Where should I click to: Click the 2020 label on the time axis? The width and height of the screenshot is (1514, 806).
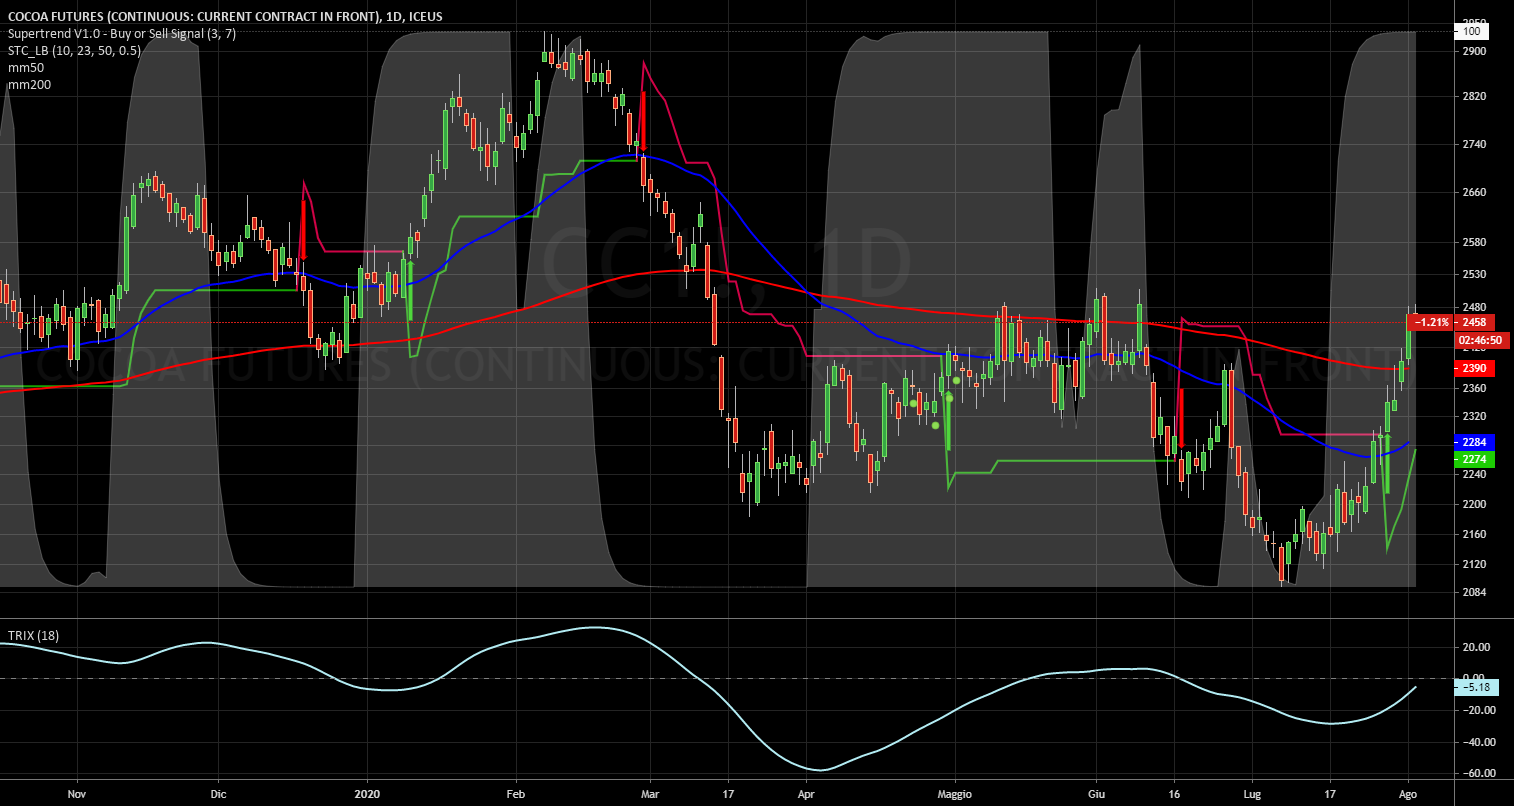(x=367, y=792)
